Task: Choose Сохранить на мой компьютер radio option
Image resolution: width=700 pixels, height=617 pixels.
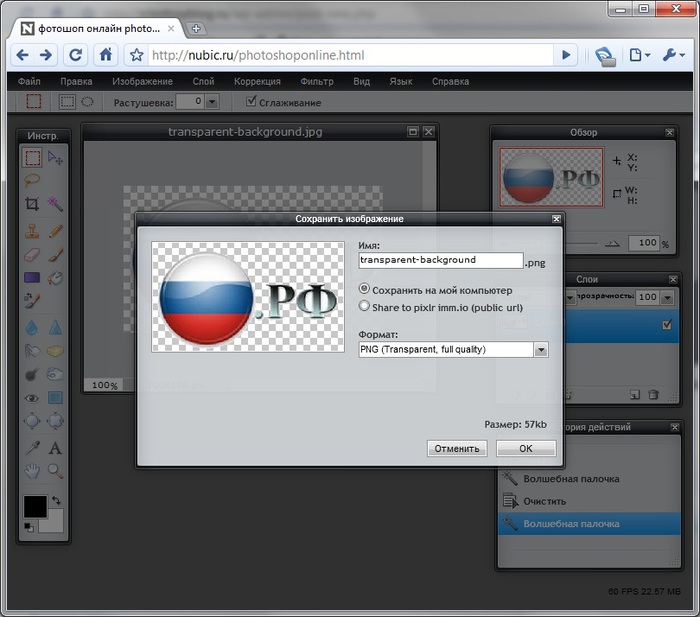Action: (x=364, y=289)
